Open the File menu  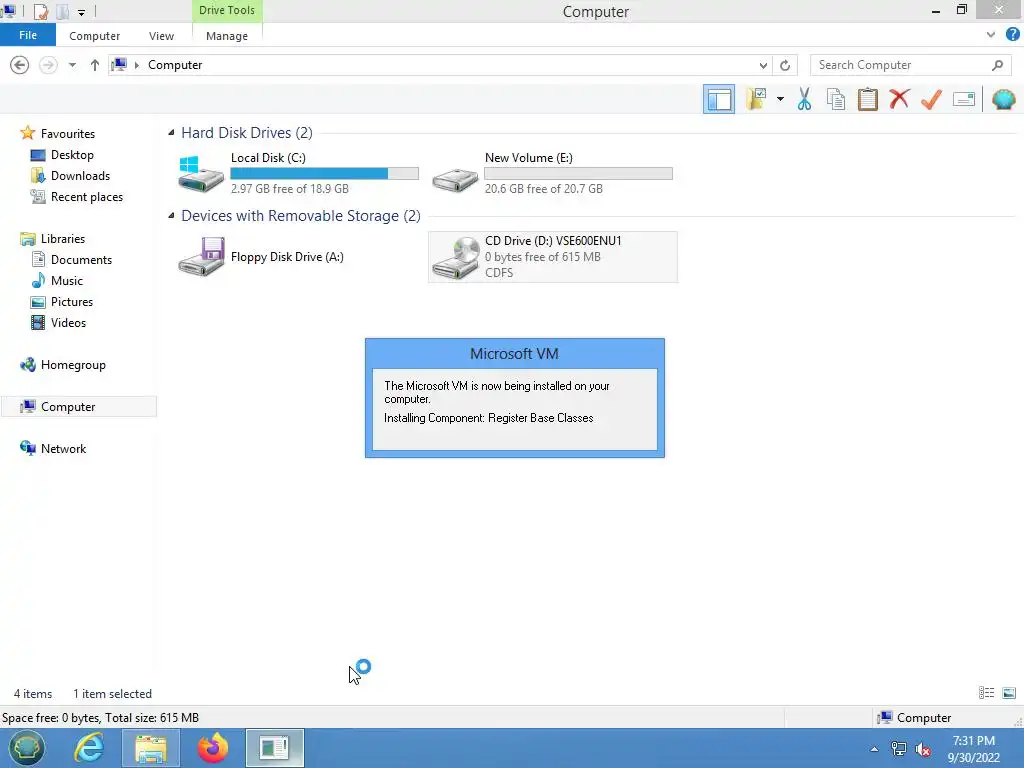pyautogui.click(x=28, y=35)
